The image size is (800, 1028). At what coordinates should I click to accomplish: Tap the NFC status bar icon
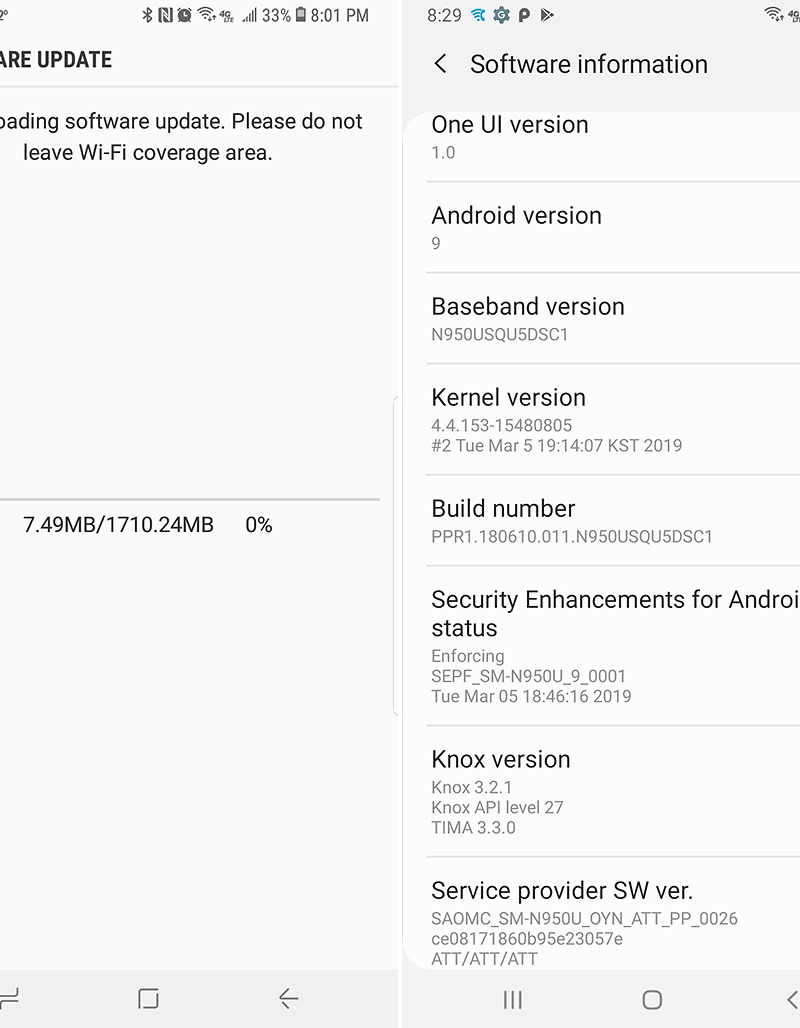165,15
